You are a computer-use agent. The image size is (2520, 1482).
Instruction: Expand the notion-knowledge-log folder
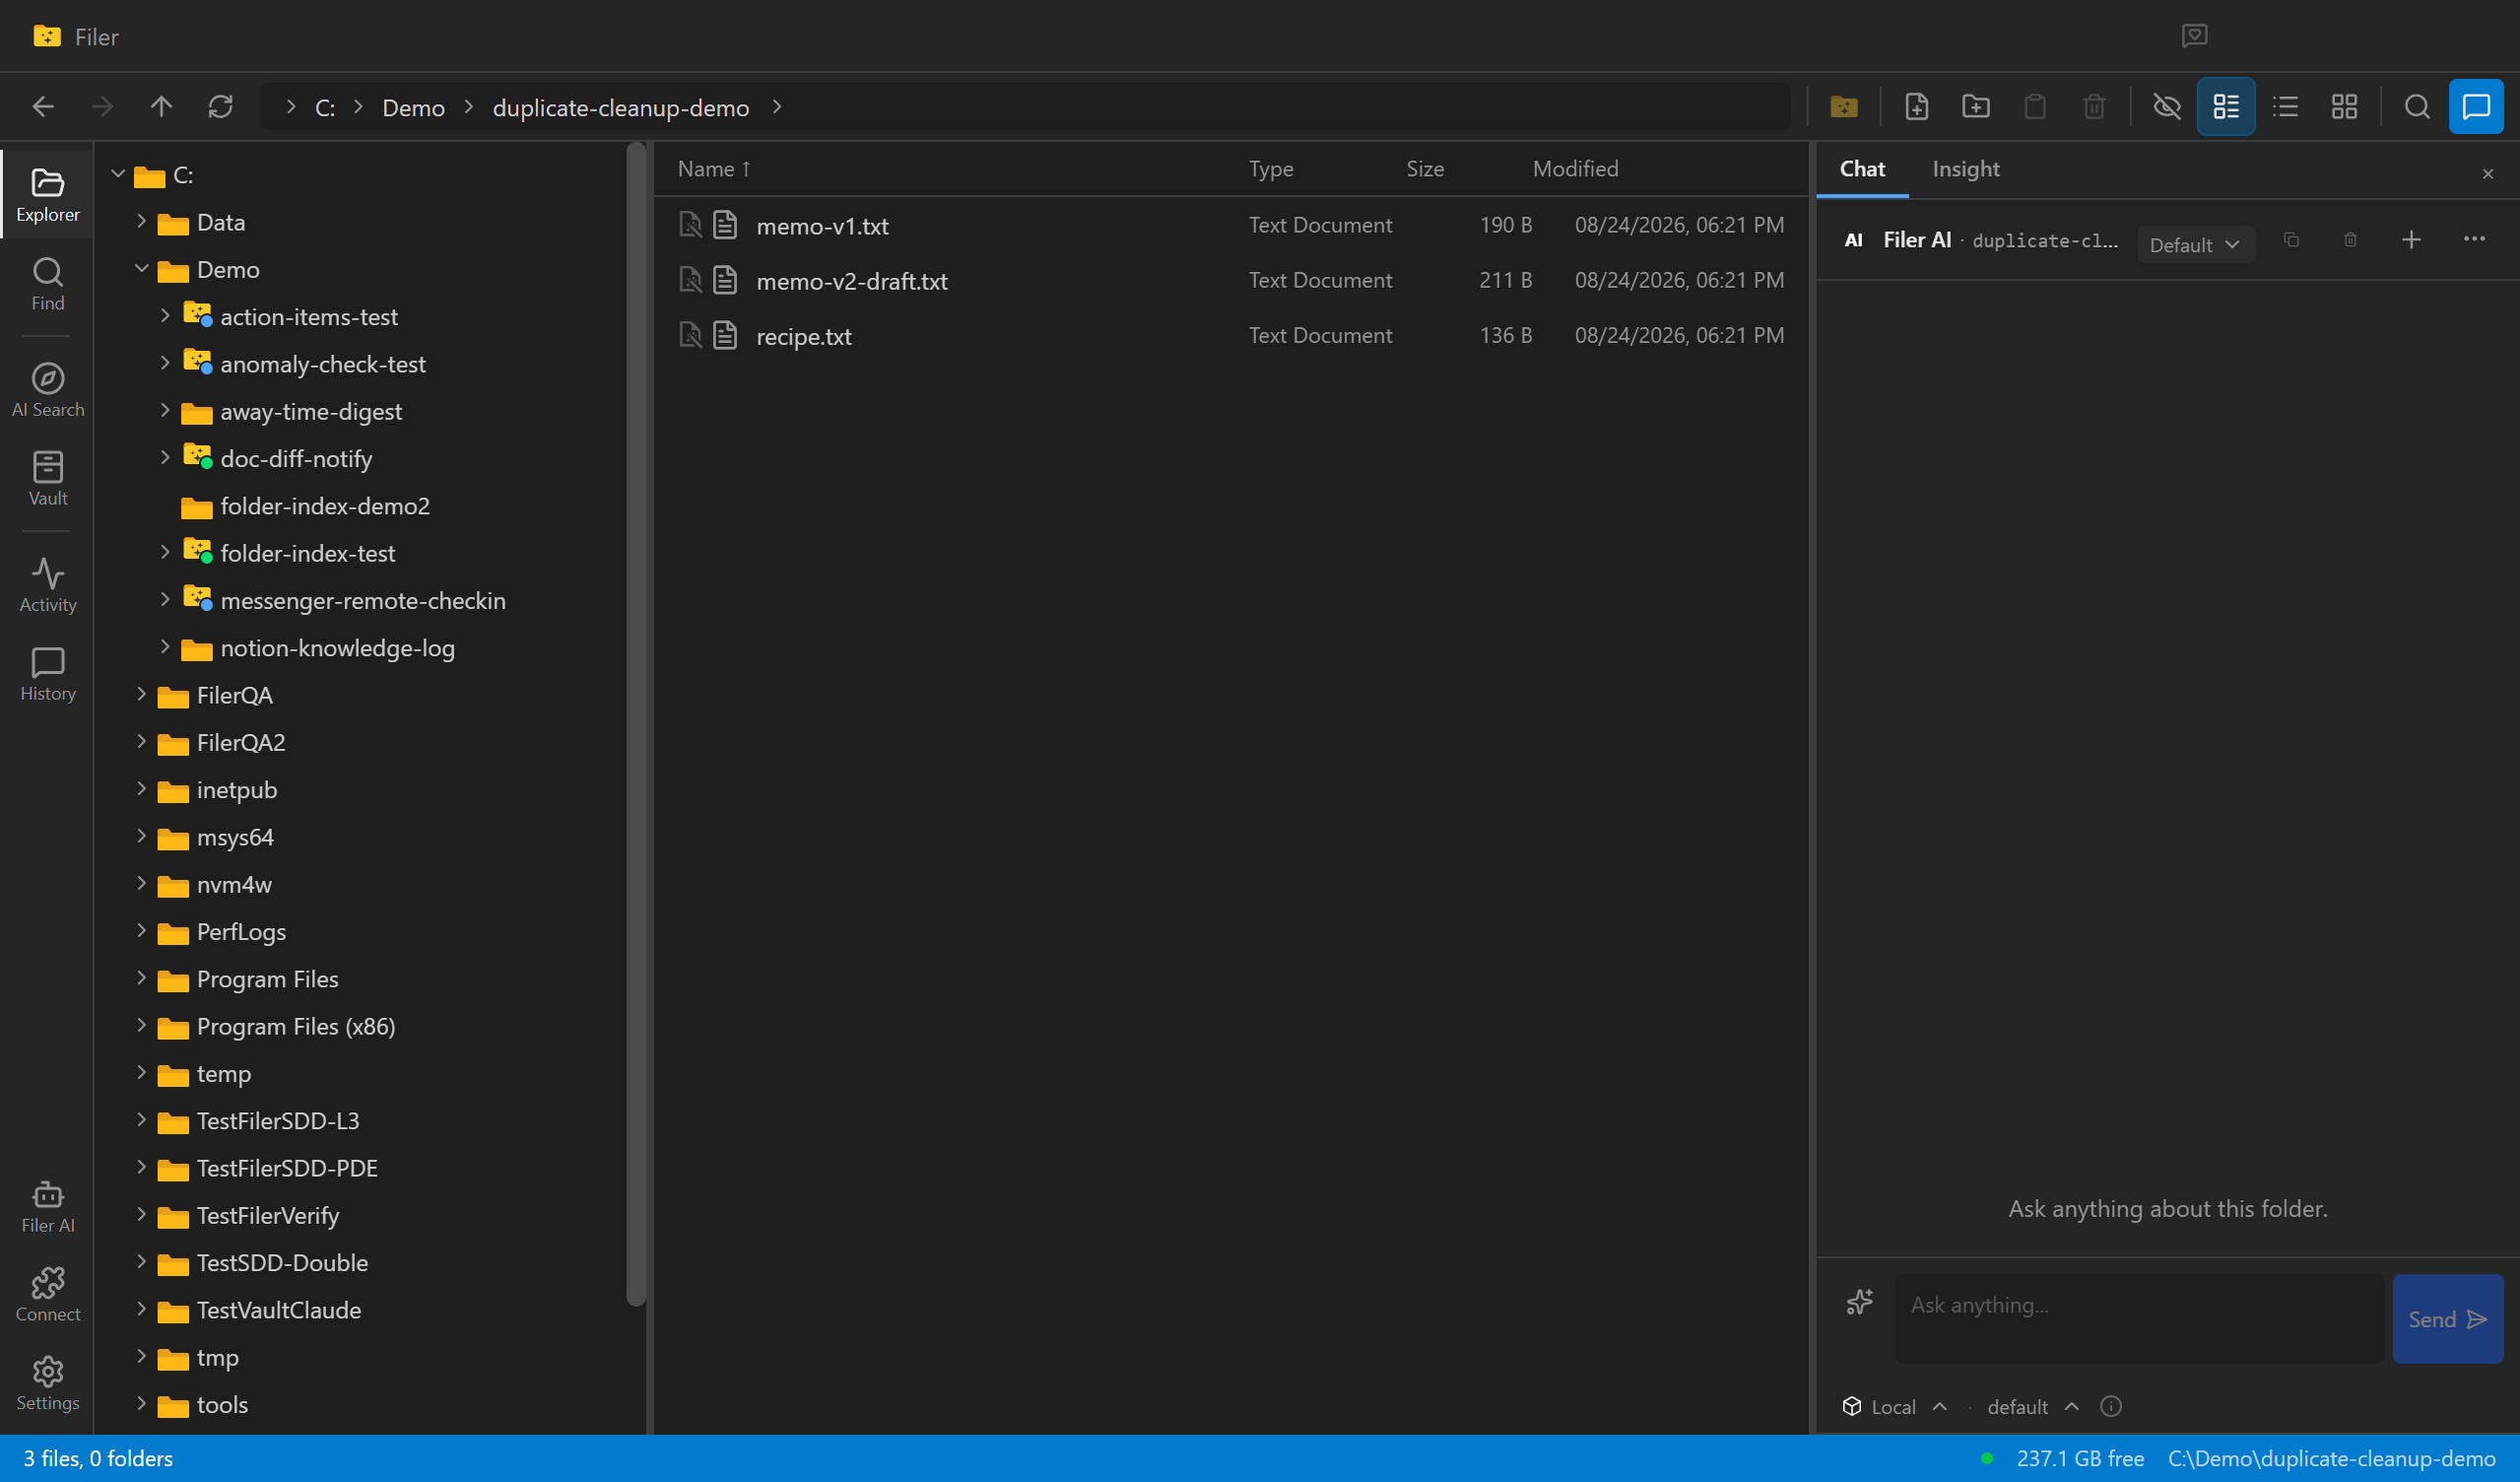tap(165, 646)
